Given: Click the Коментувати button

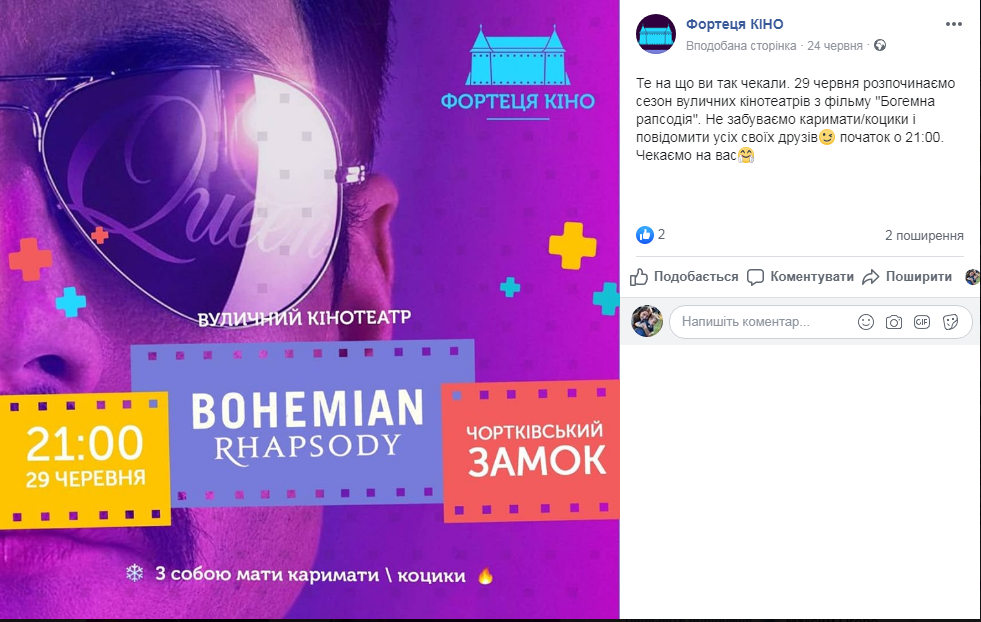Looking at the screenshot, I should pos(800,277).
